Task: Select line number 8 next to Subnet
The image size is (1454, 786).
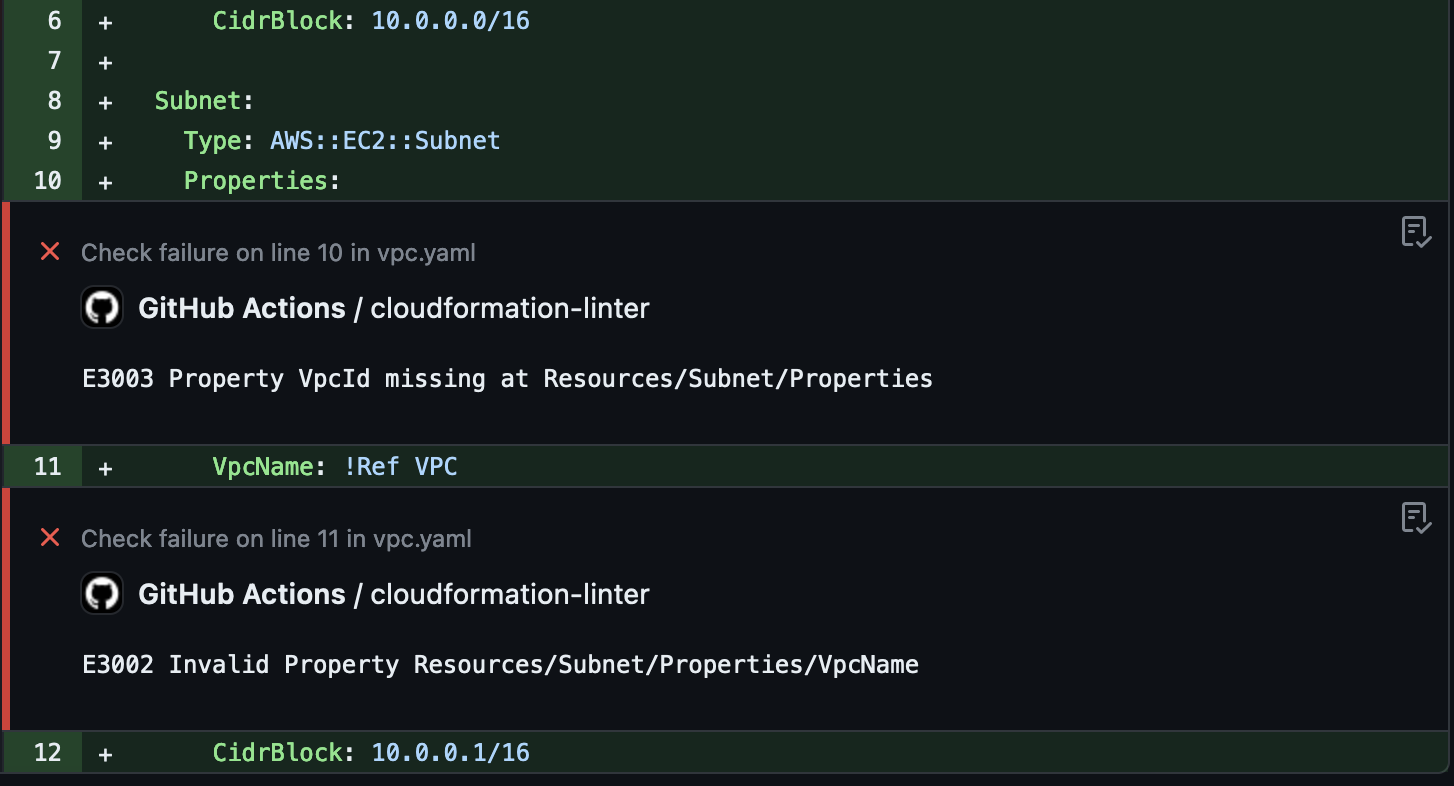Action: coord(54,100)
